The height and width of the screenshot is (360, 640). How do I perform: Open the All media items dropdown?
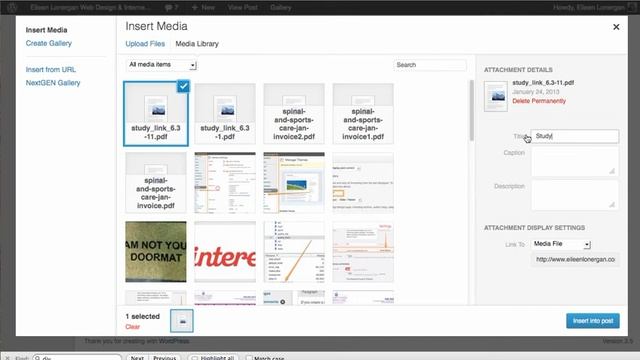click(x=161, y=64)
